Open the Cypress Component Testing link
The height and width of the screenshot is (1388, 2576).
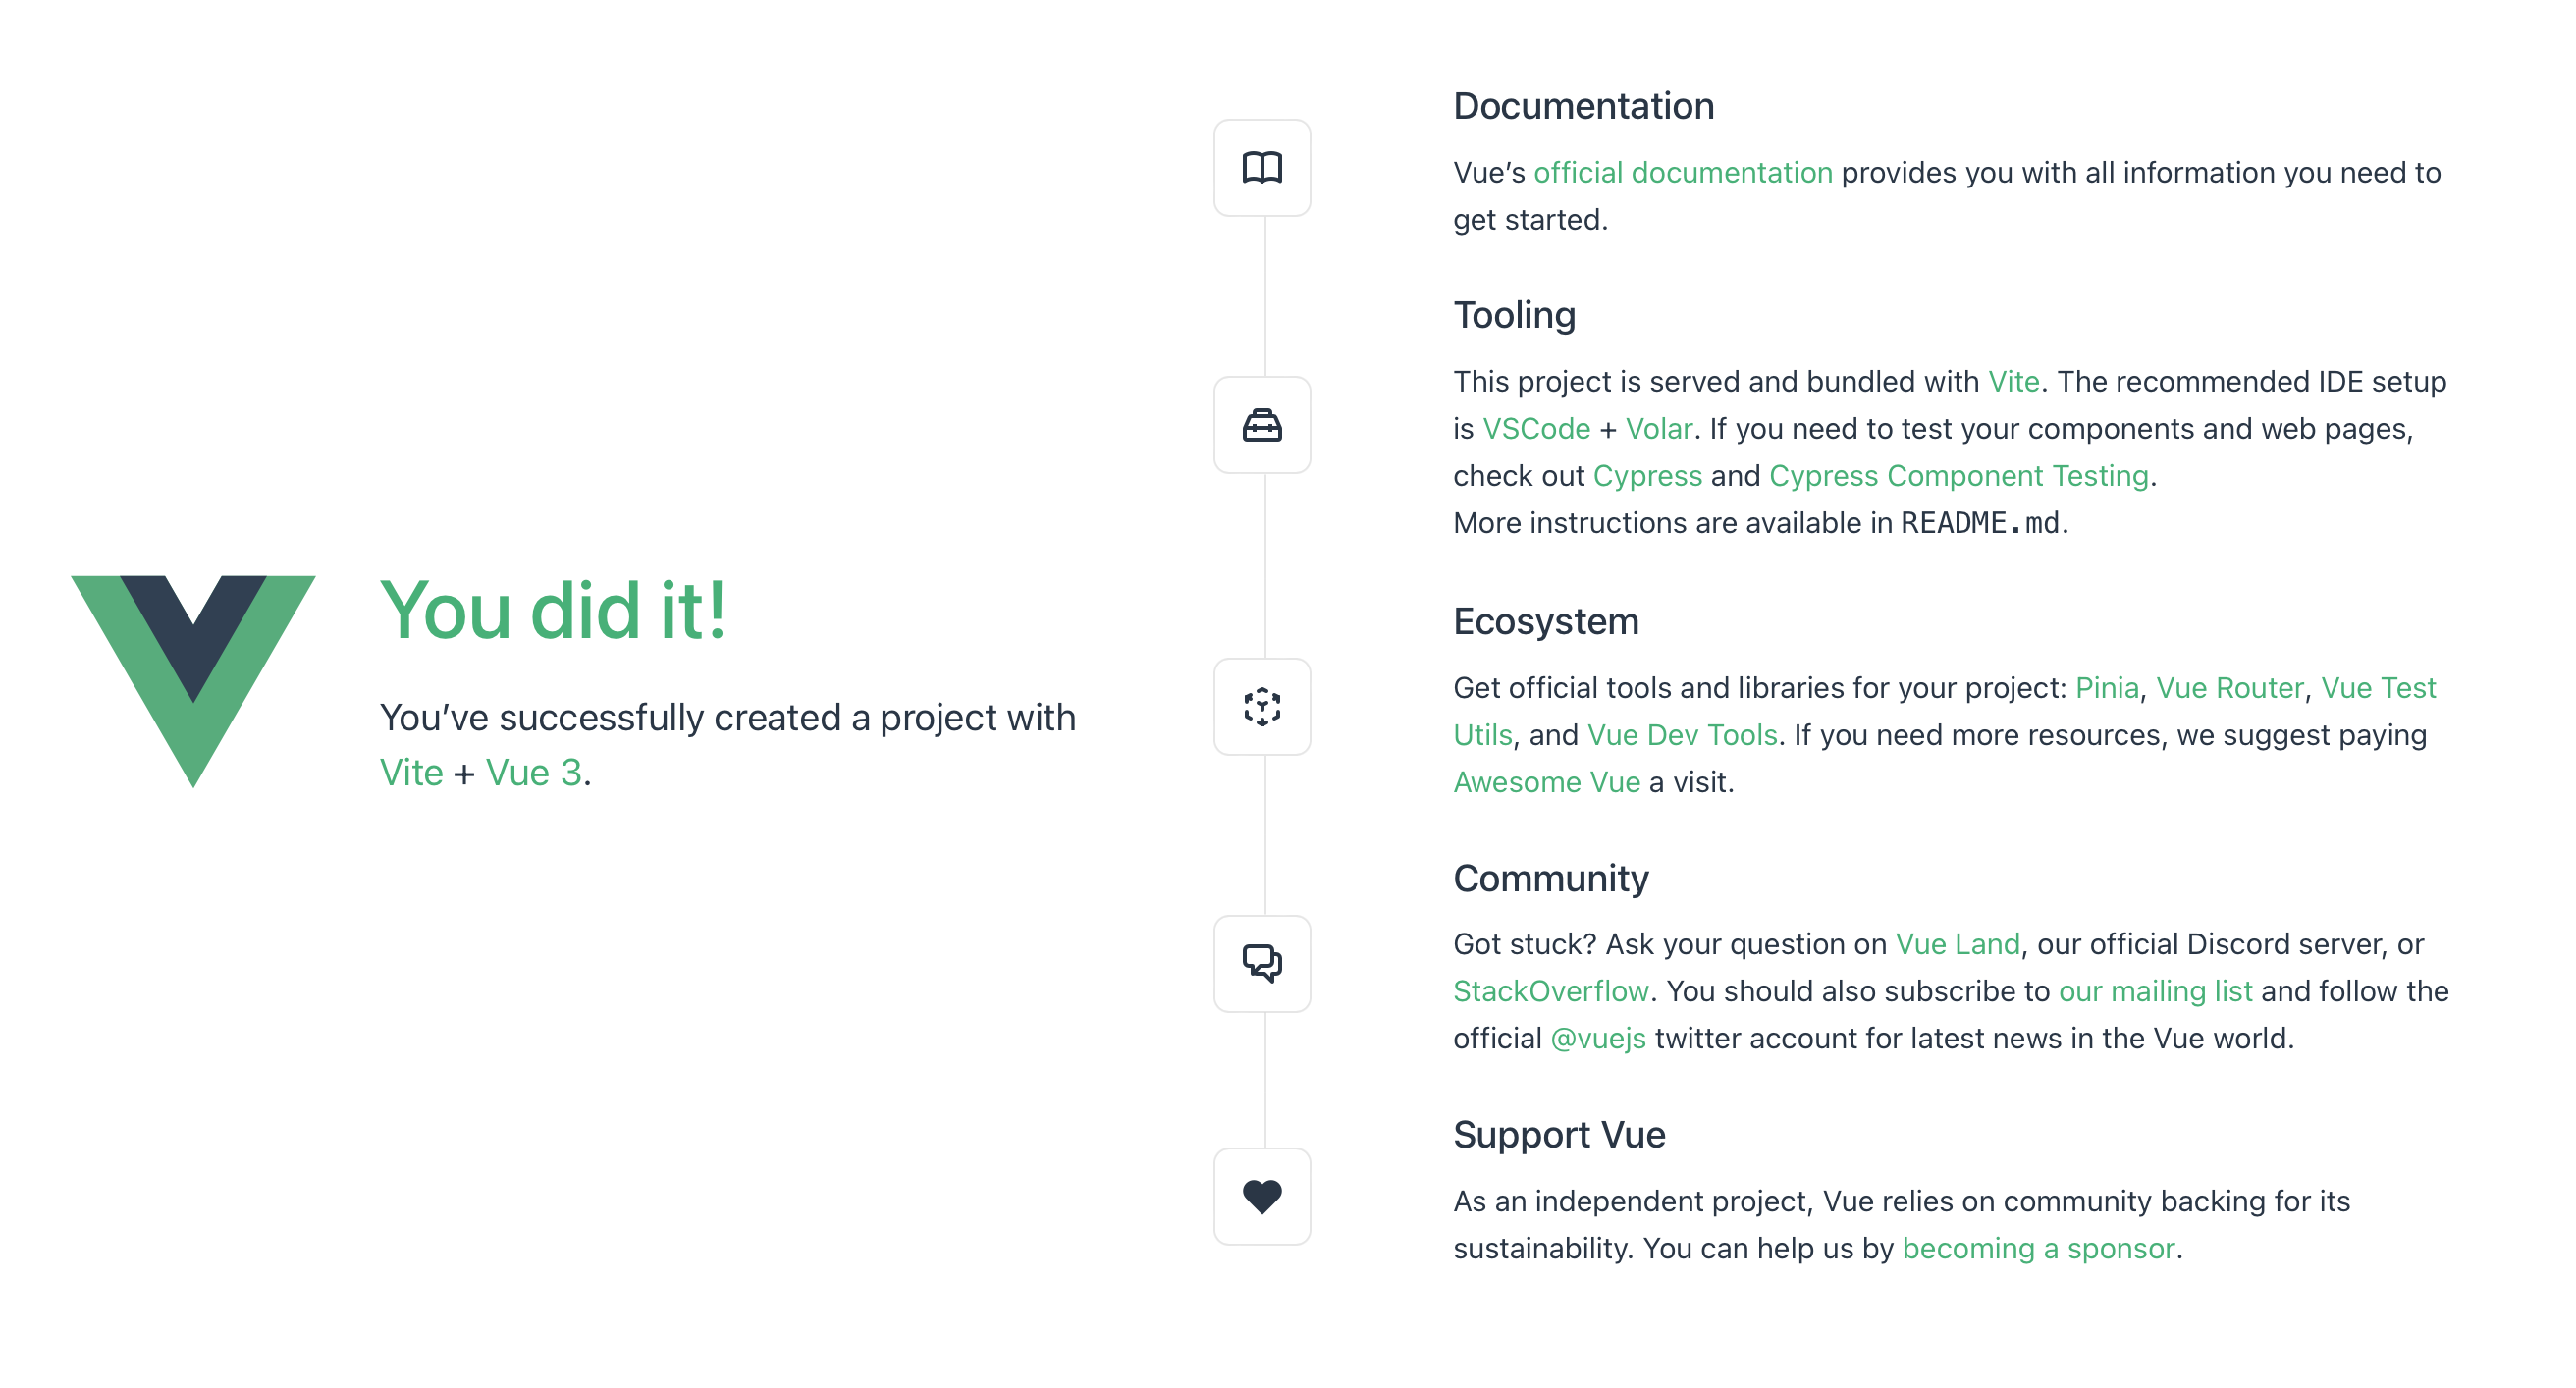pos(1959,475)
